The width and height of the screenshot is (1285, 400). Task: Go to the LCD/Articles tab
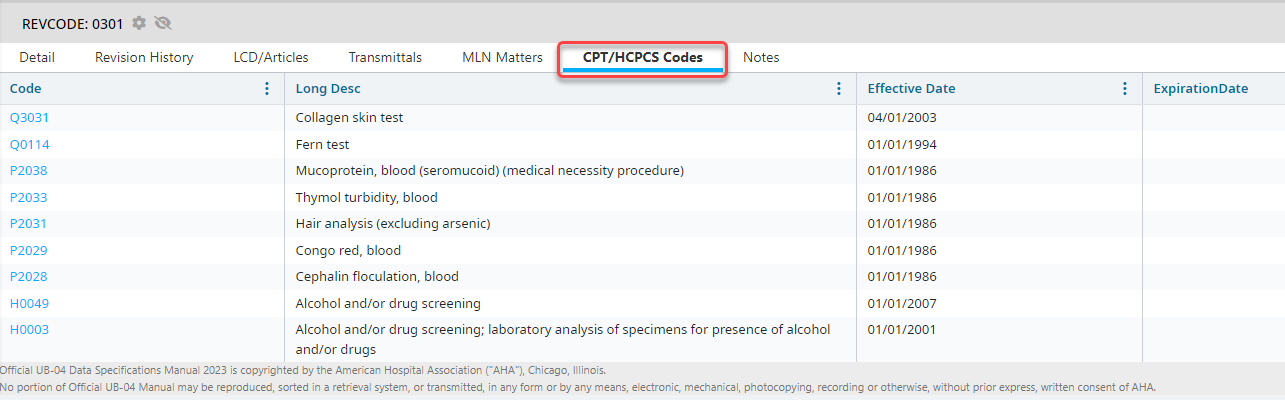click(x=271, y=58)
